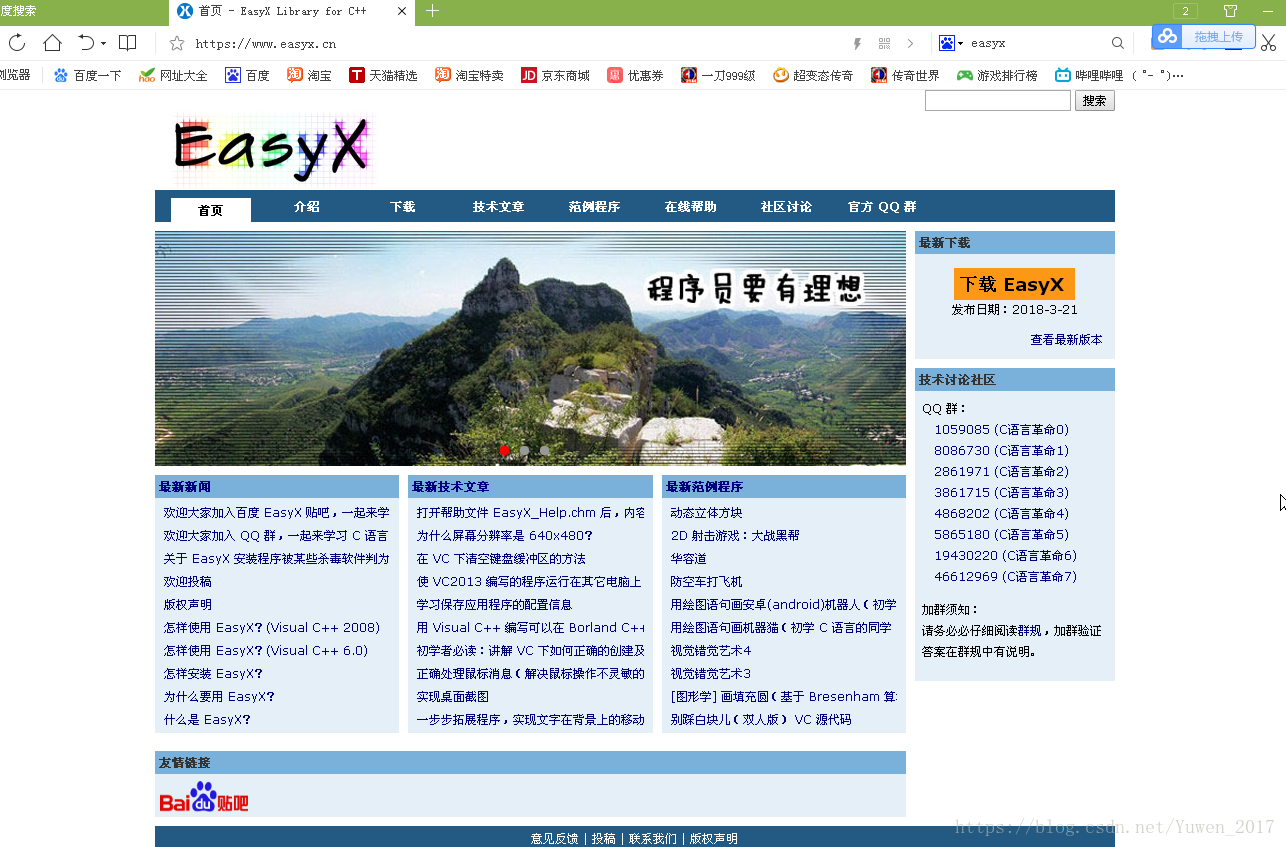Open the 淘宝特卖 bookmark
The image size is (1286, 847).
469,75
